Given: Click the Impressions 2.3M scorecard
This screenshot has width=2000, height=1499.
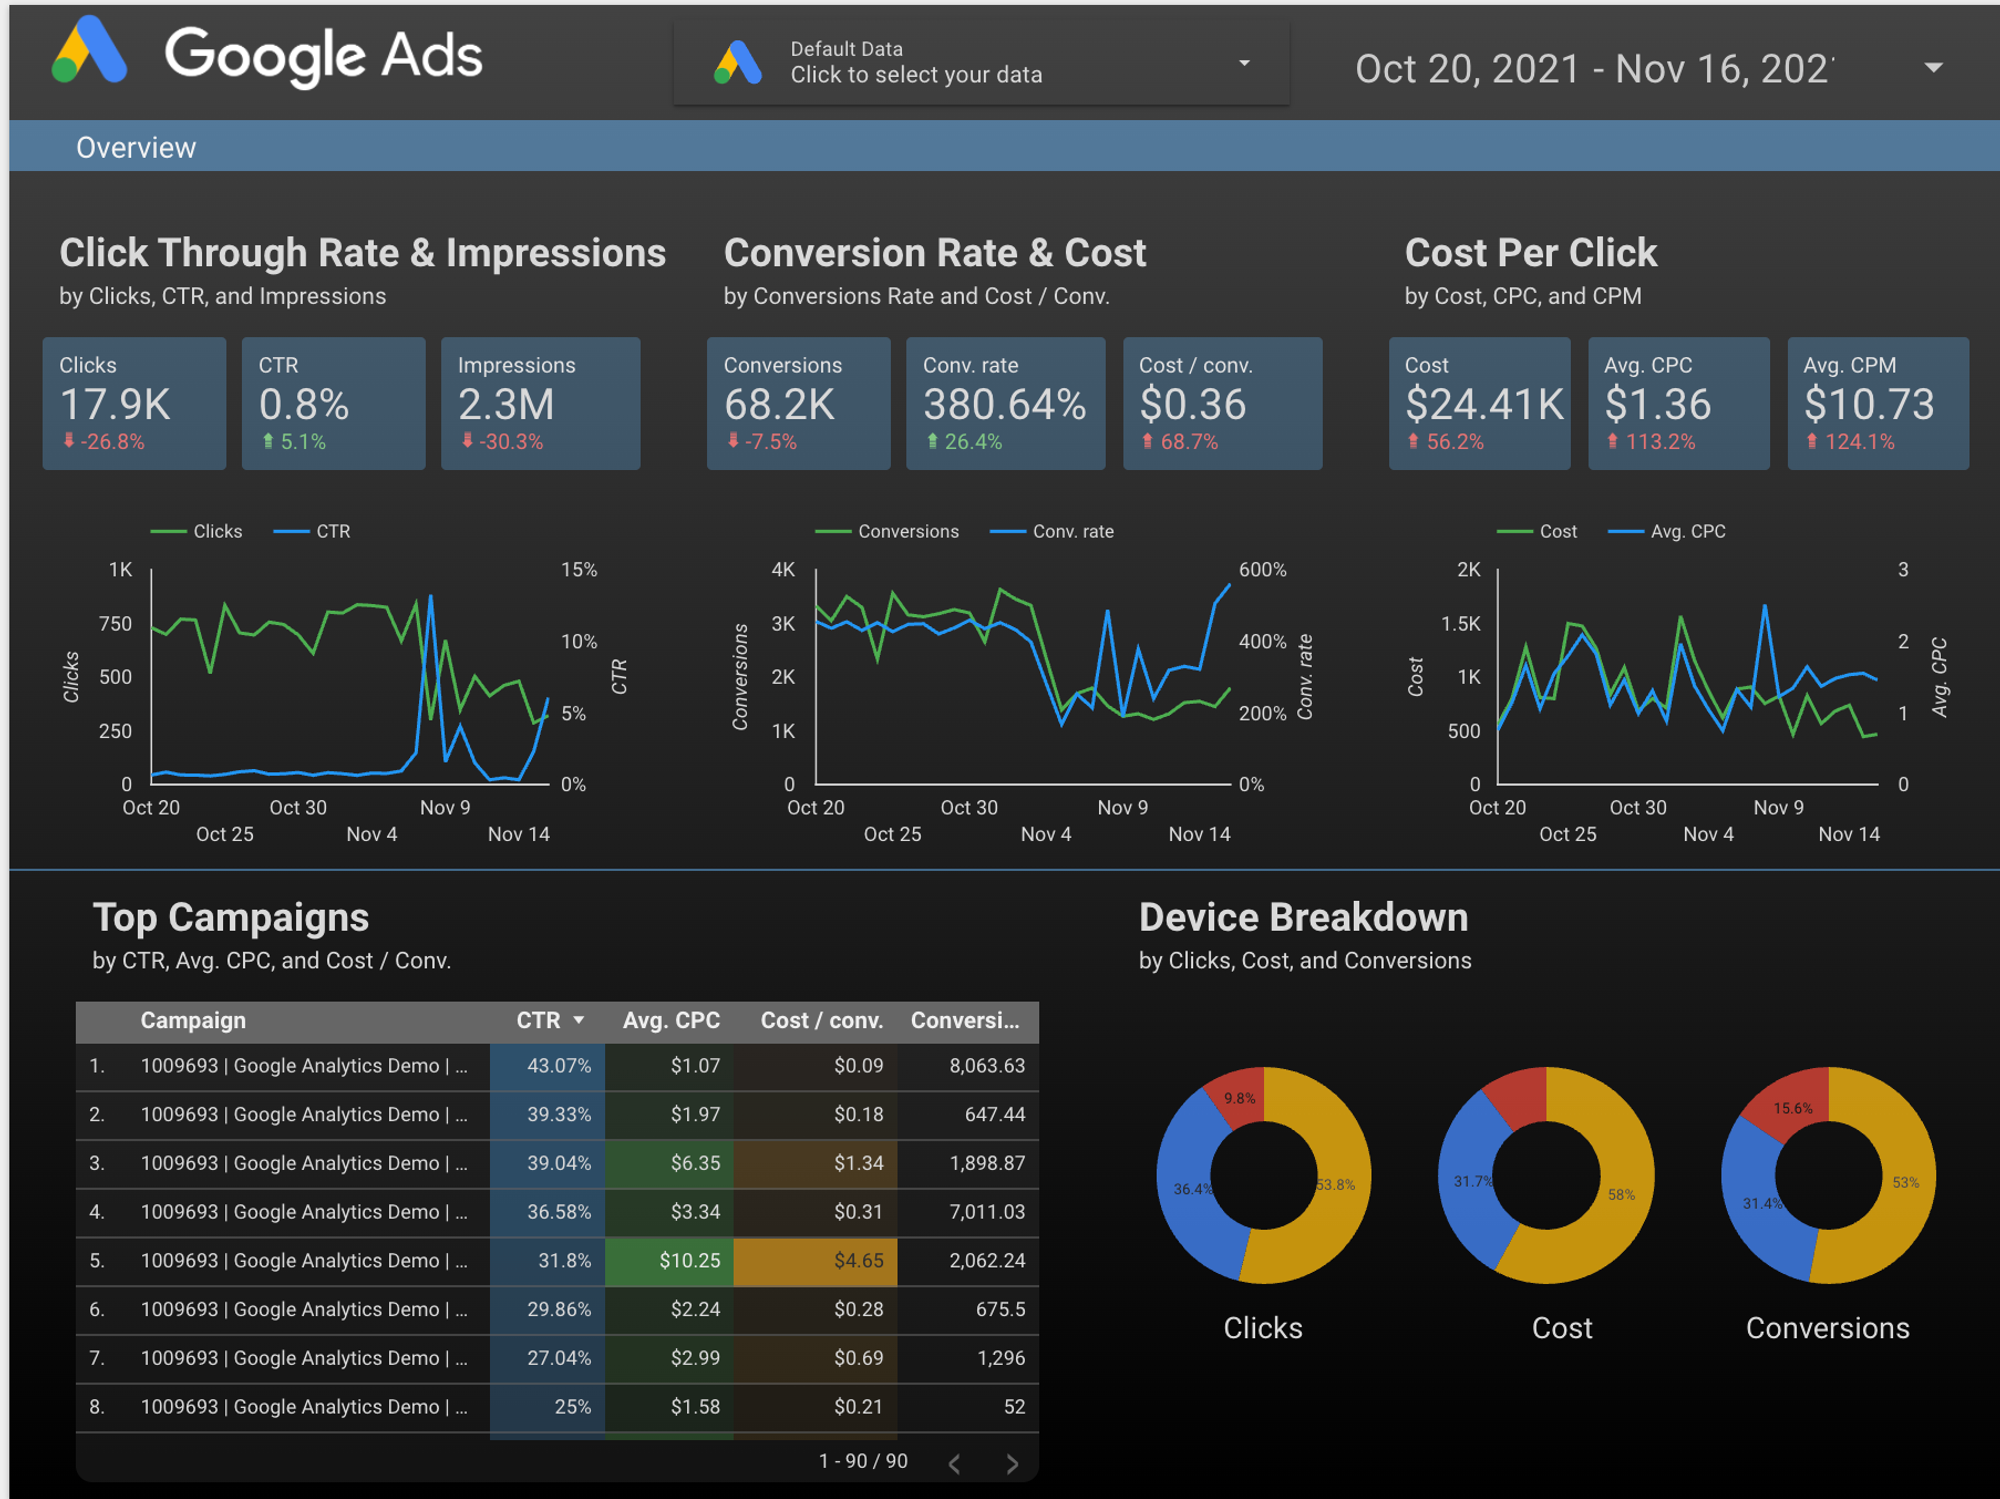Looking at the screenshot, I should point(540,403).
